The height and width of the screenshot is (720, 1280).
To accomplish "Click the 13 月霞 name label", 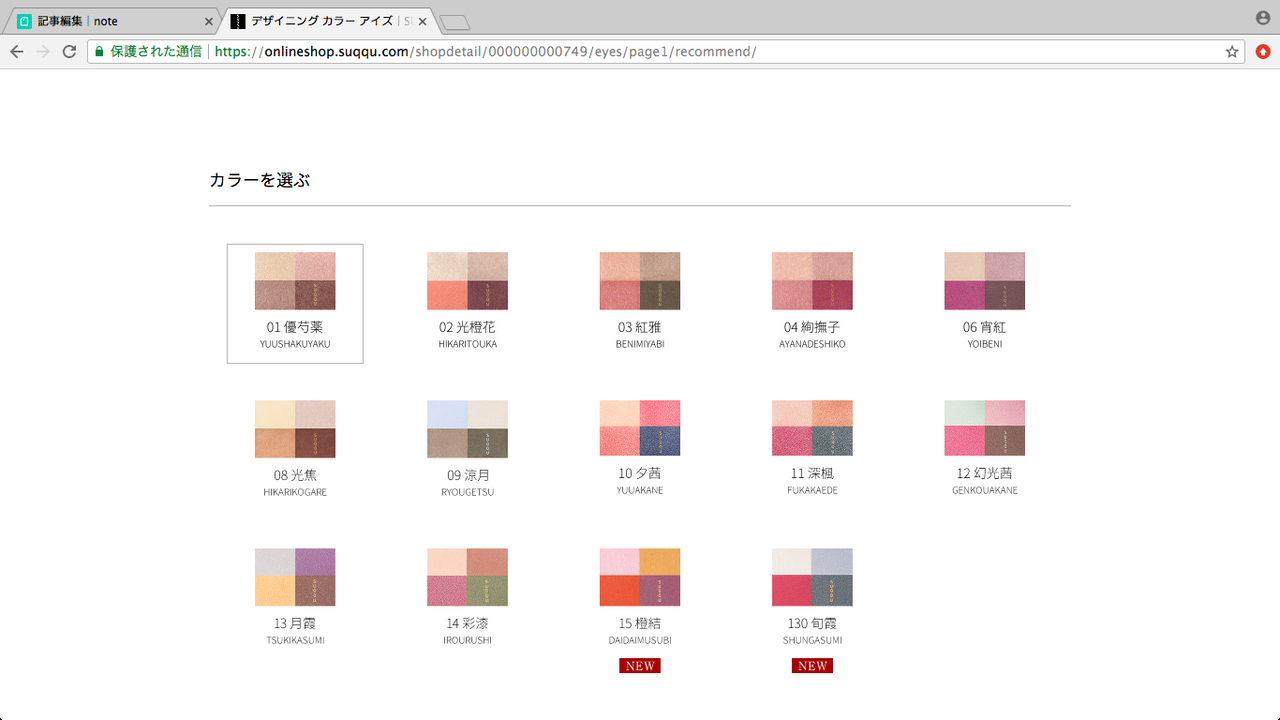I will pos(295,623).
